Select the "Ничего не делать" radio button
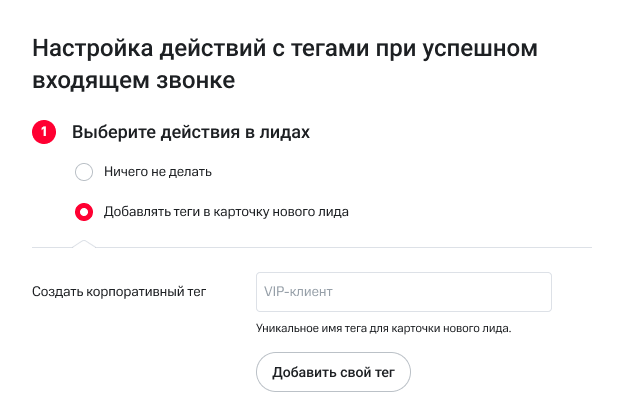Viewport: 624px width, 416px height. (84, 172)
